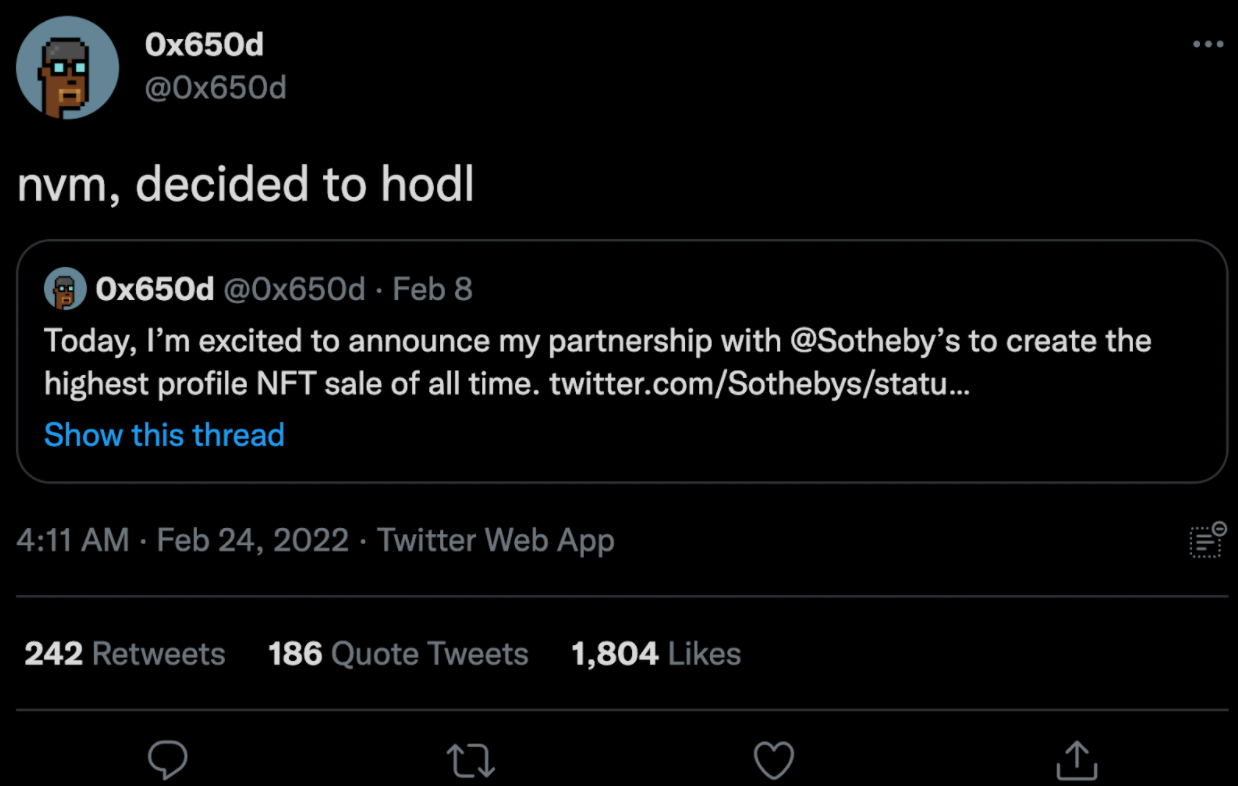Click the 4:11 AM · Feb 24, 2022 timestamp

183,541
